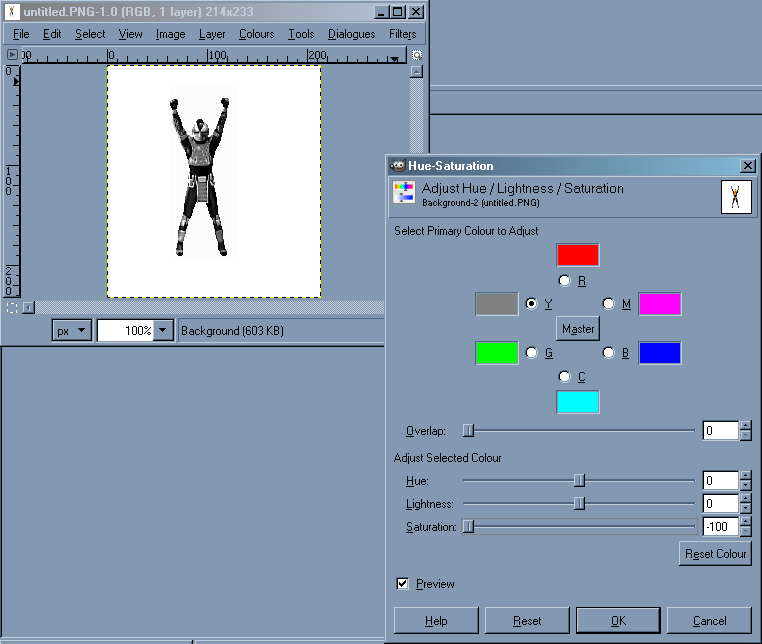
Task: Click the Saturation slider handle
Action: coord(468,526)
